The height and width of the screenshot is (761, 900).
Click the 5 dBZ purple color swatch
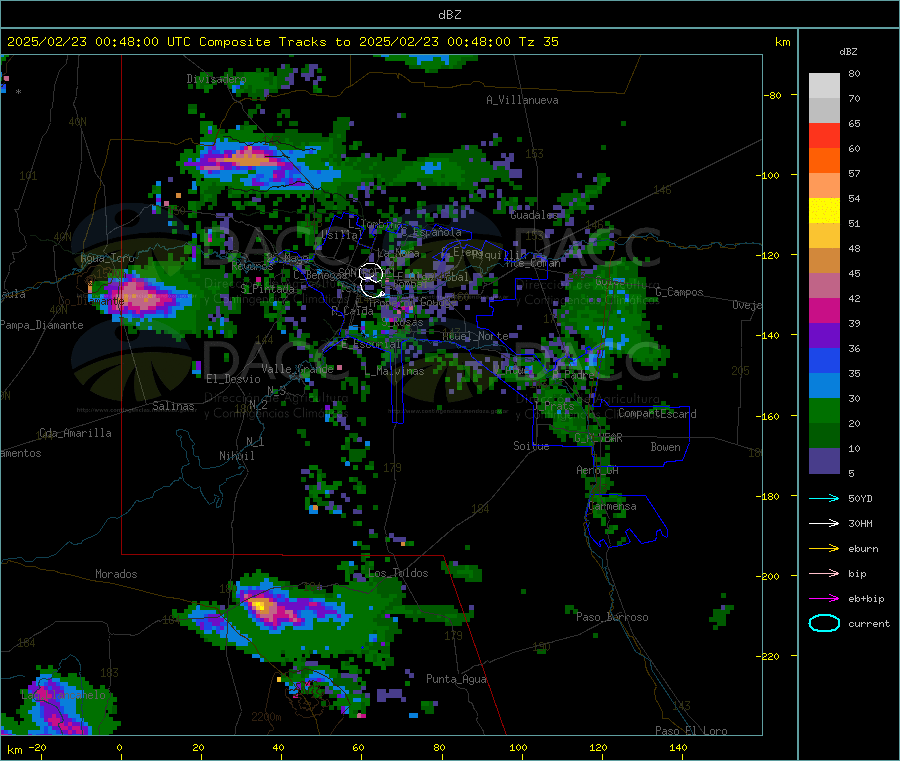tap(824, 461)
